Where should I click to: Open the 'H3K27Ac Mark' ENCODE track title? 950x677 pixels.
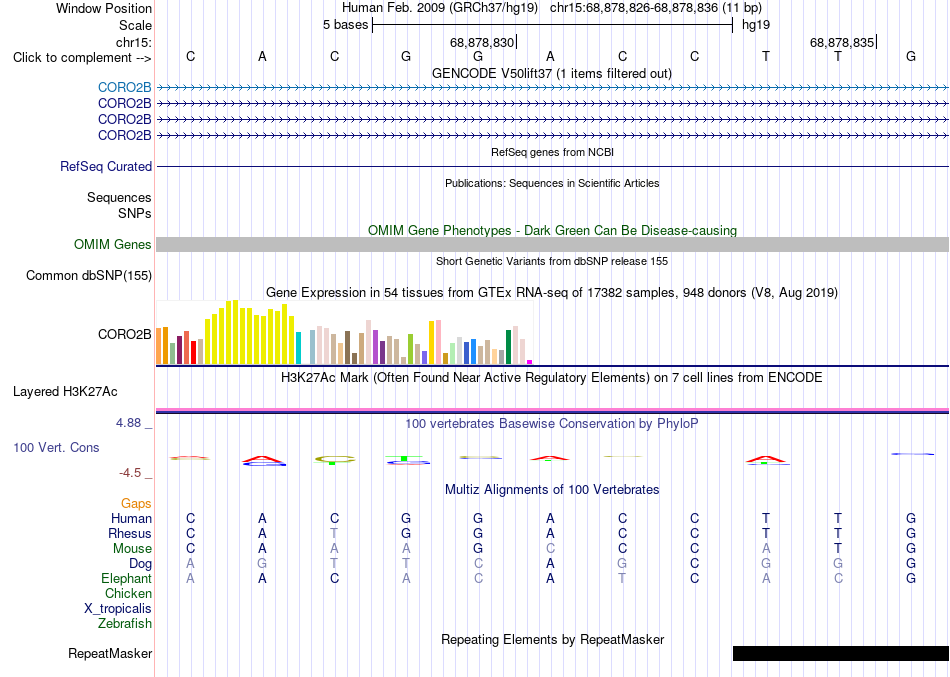click(552, 378)
